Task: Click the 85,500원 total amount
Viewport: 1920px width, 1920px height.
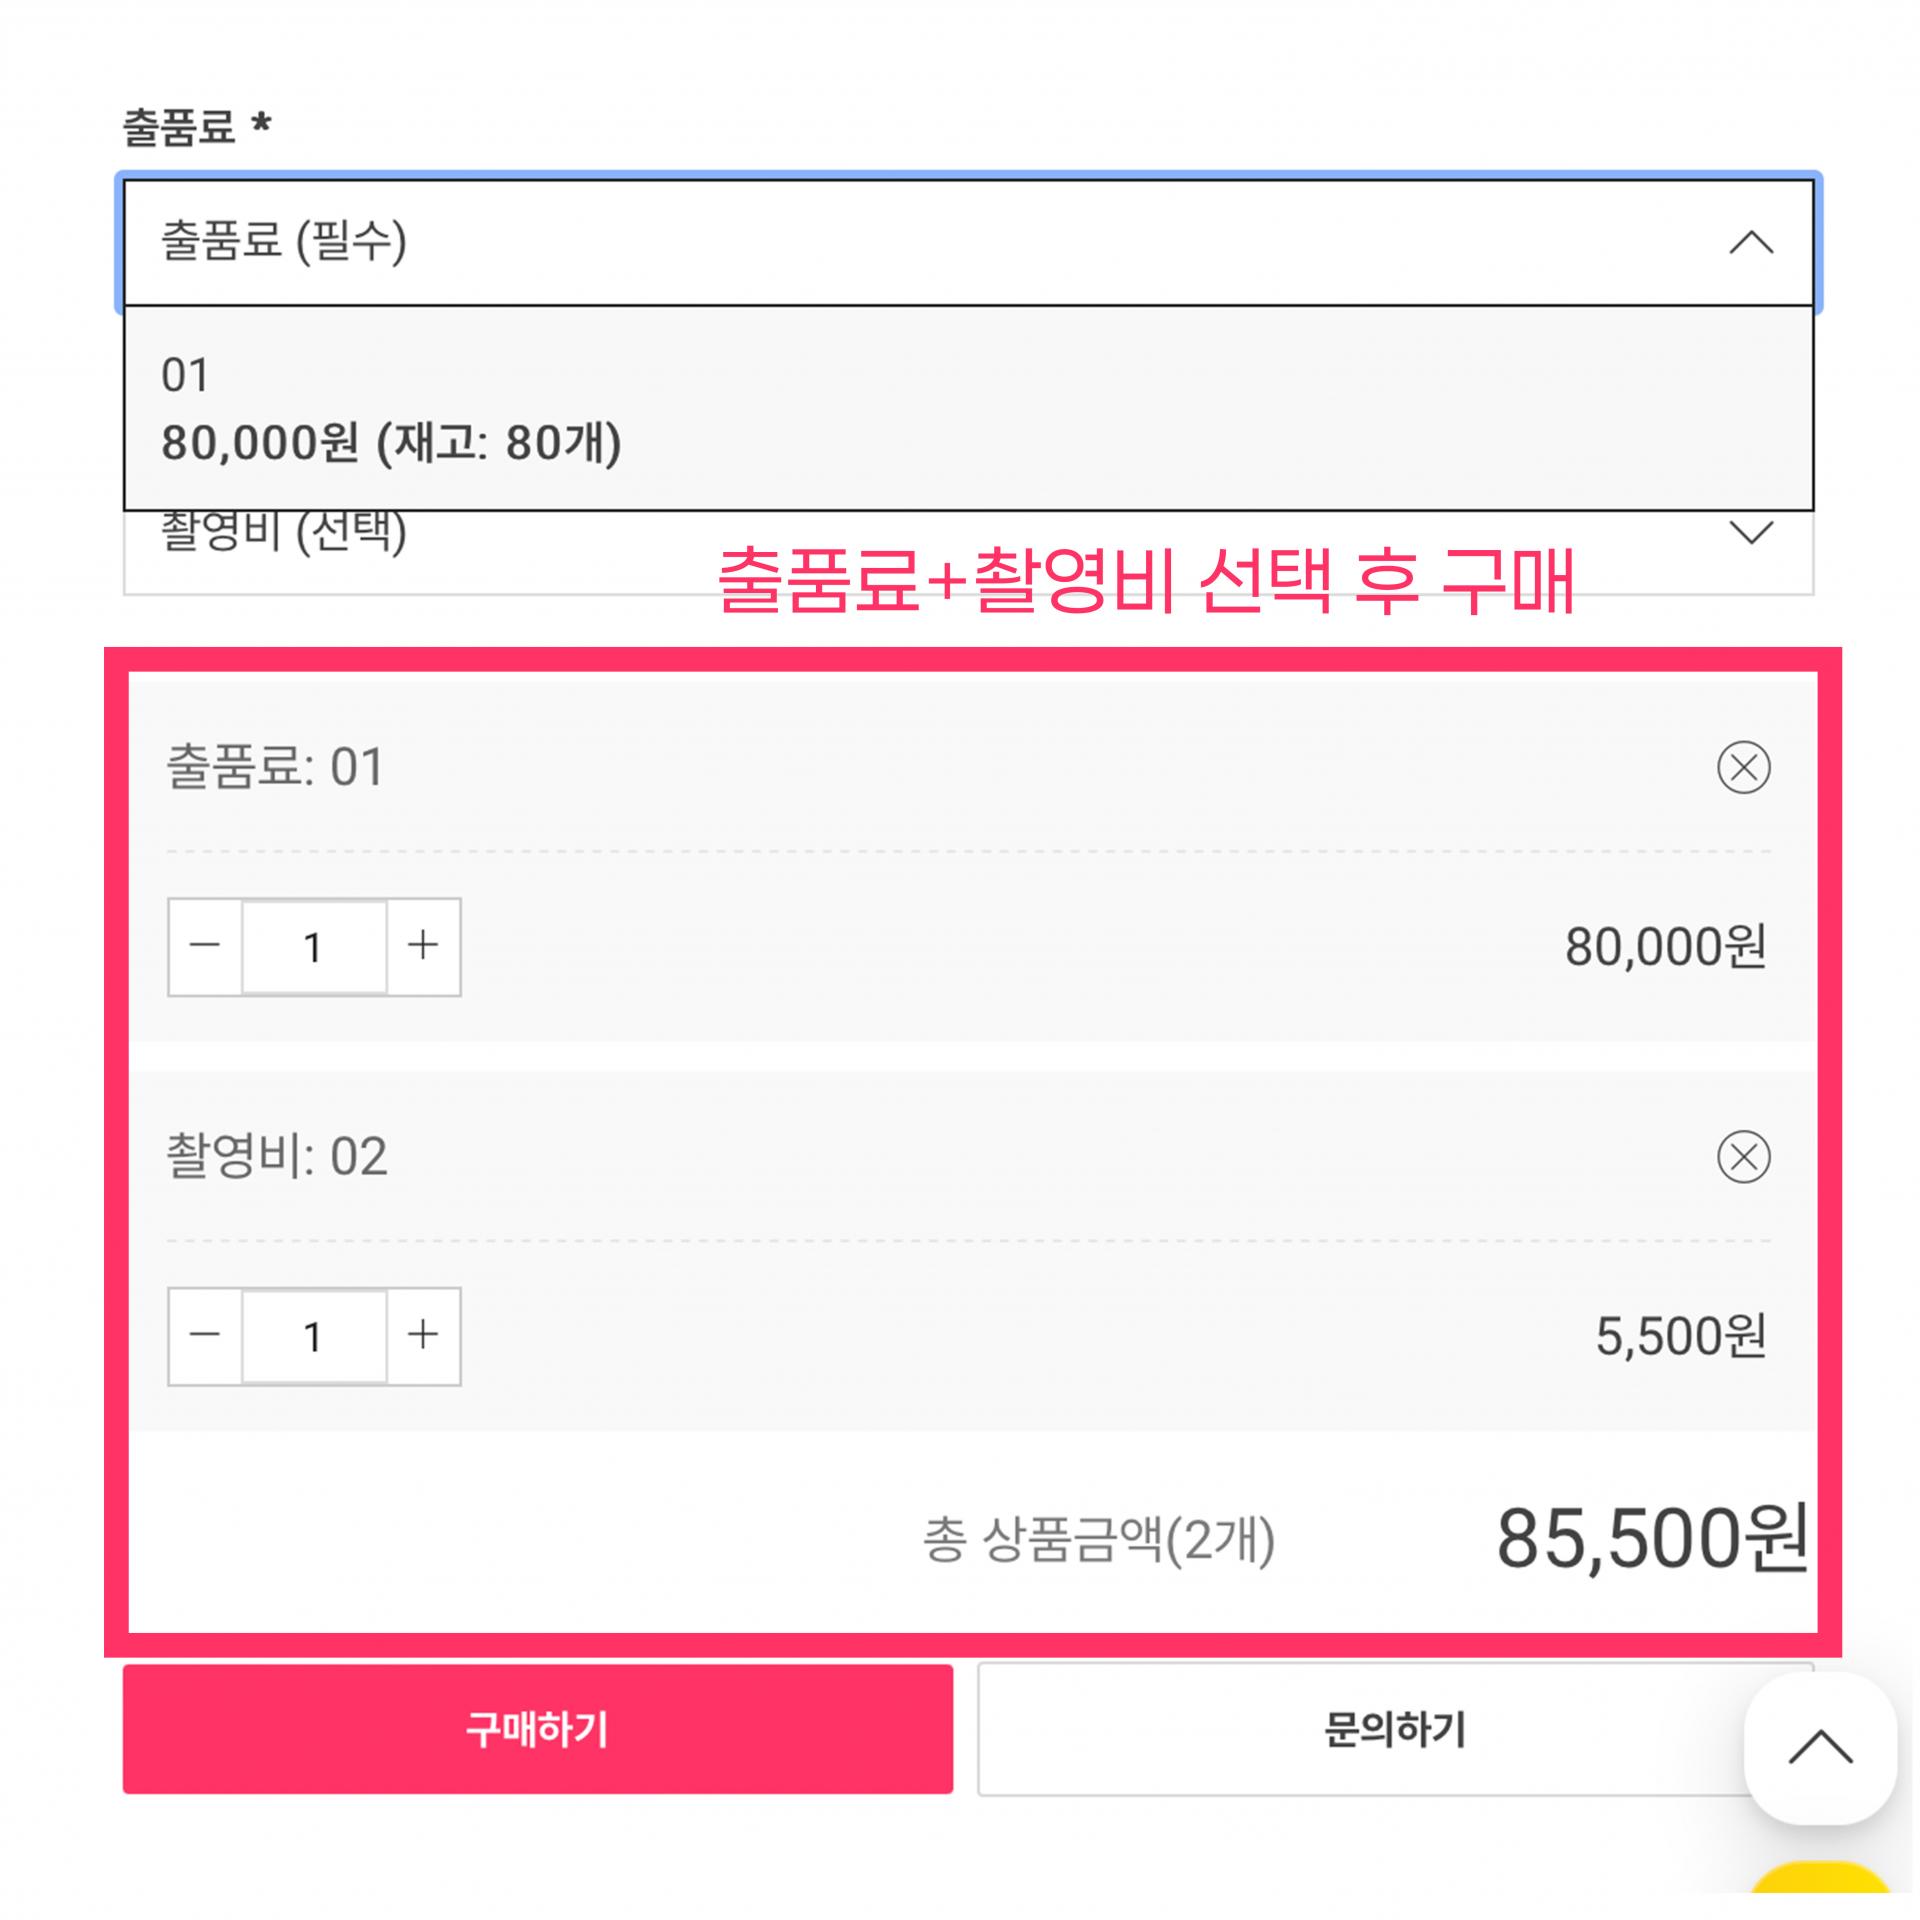Action: (x=1651, y=1538)
